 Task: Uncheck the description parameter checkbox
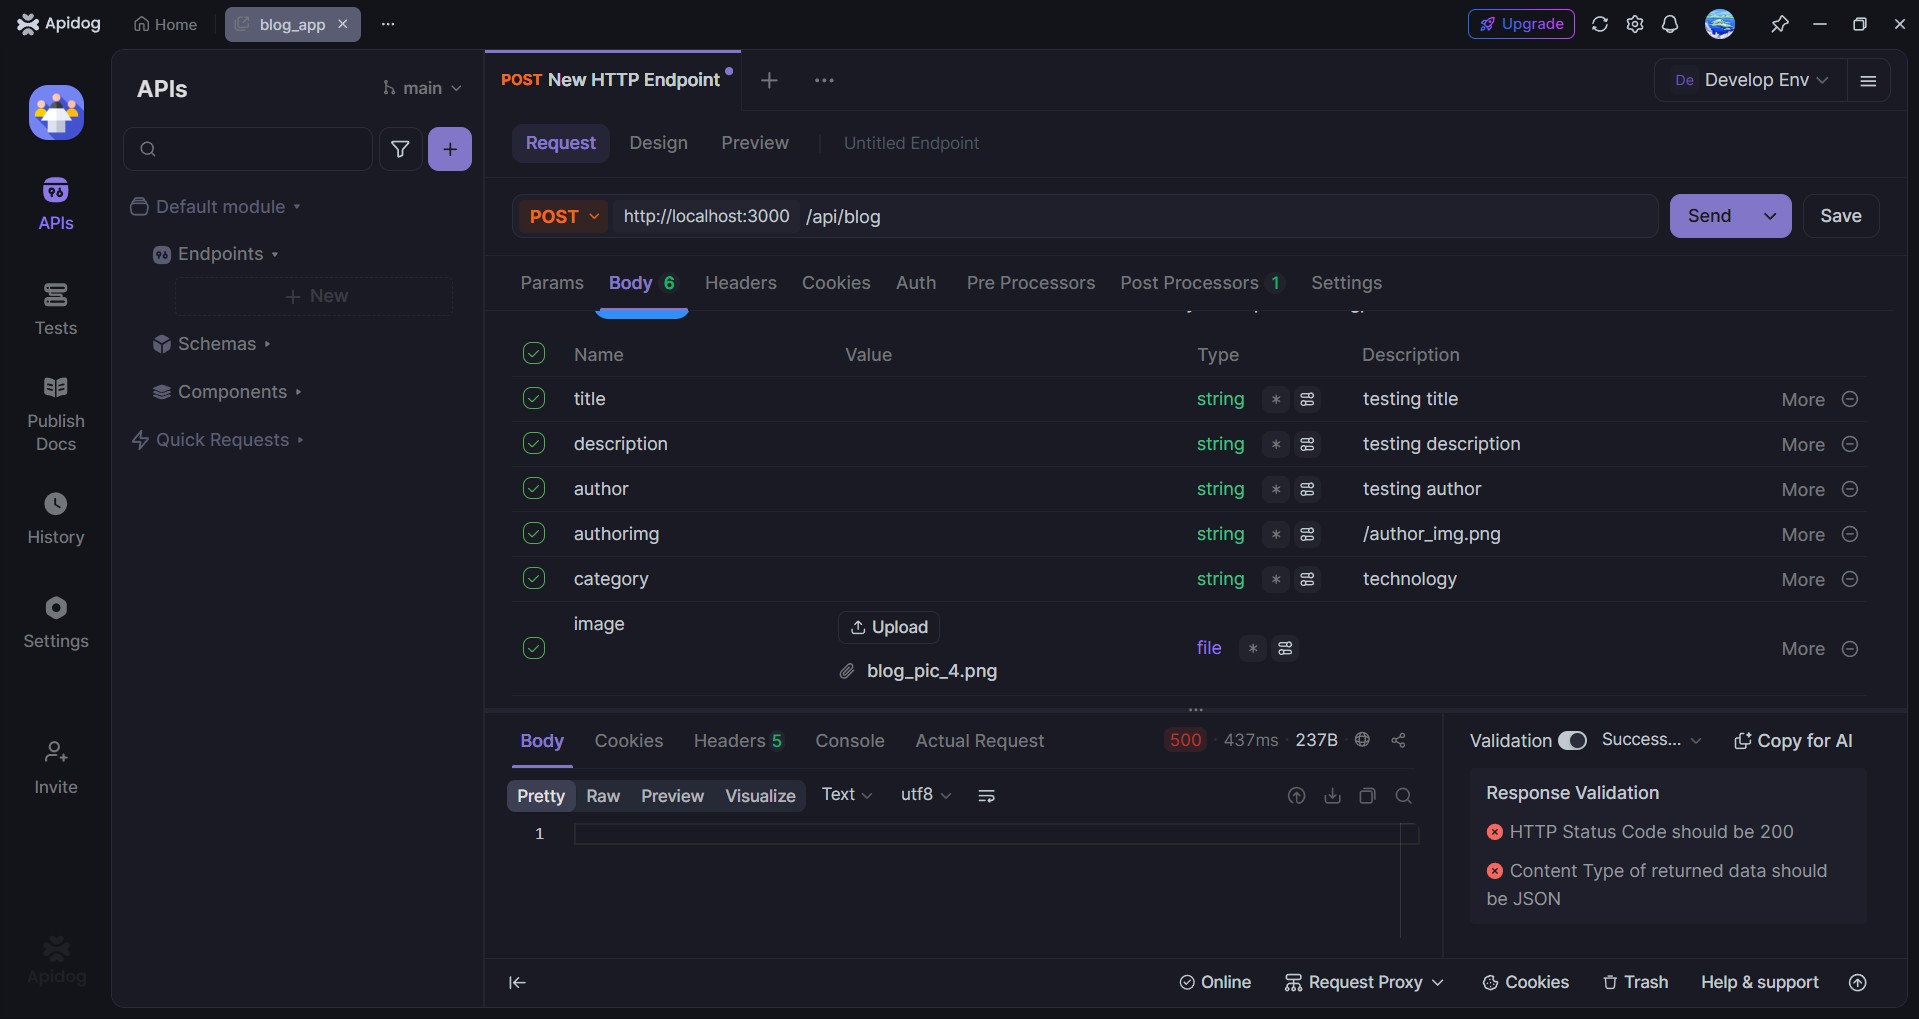[534, 443]
